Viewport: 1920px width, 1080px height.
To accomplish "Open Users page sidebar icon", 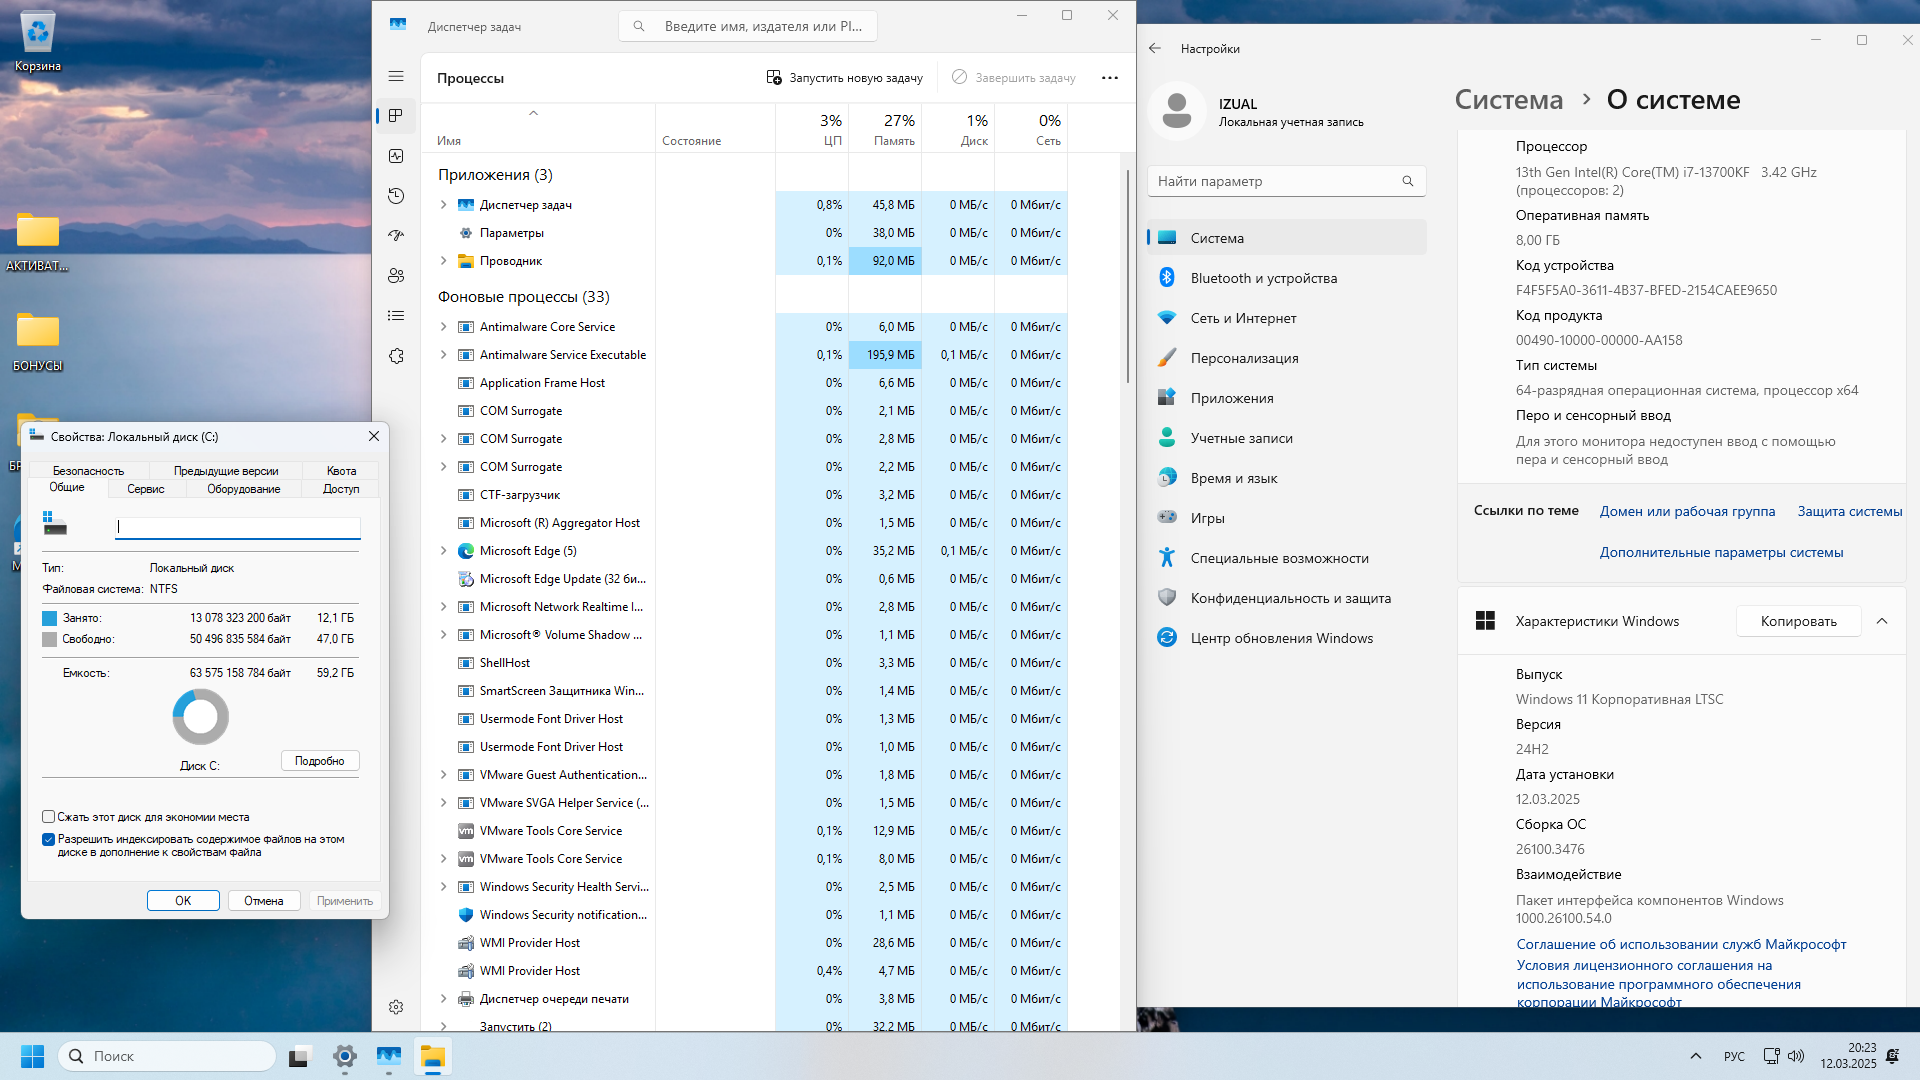I will pyautogui.click(x=396, y=276).
